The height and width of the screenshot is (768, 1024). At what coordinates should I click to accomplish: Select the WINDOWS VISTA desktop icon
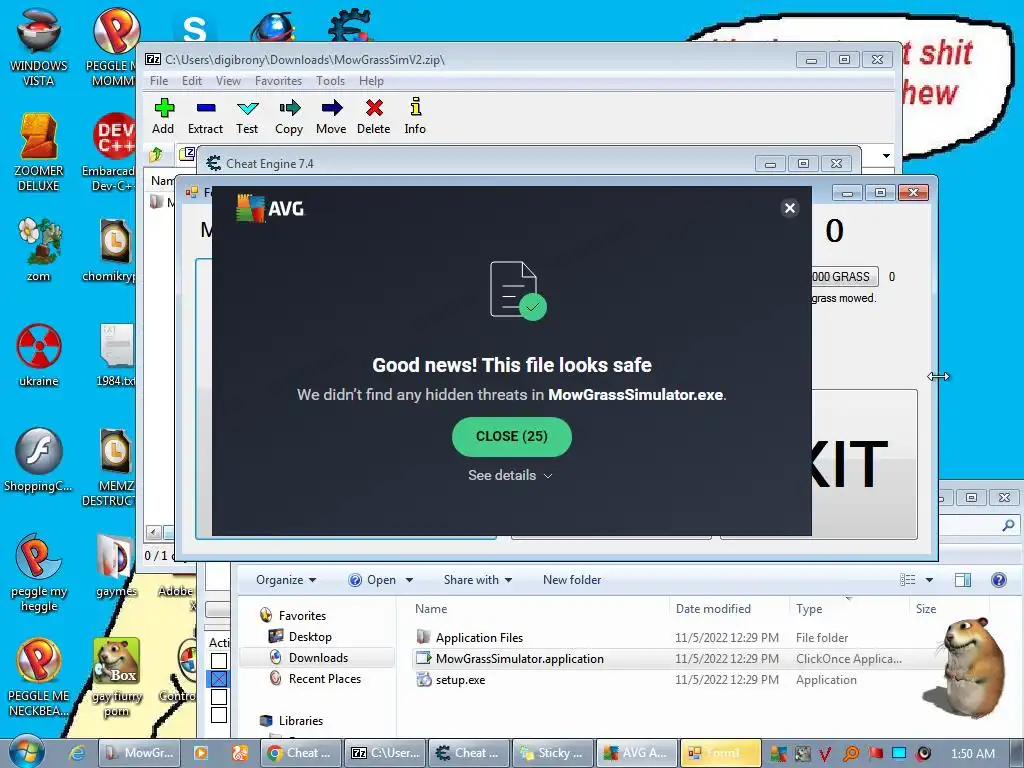tap(39, 47)
